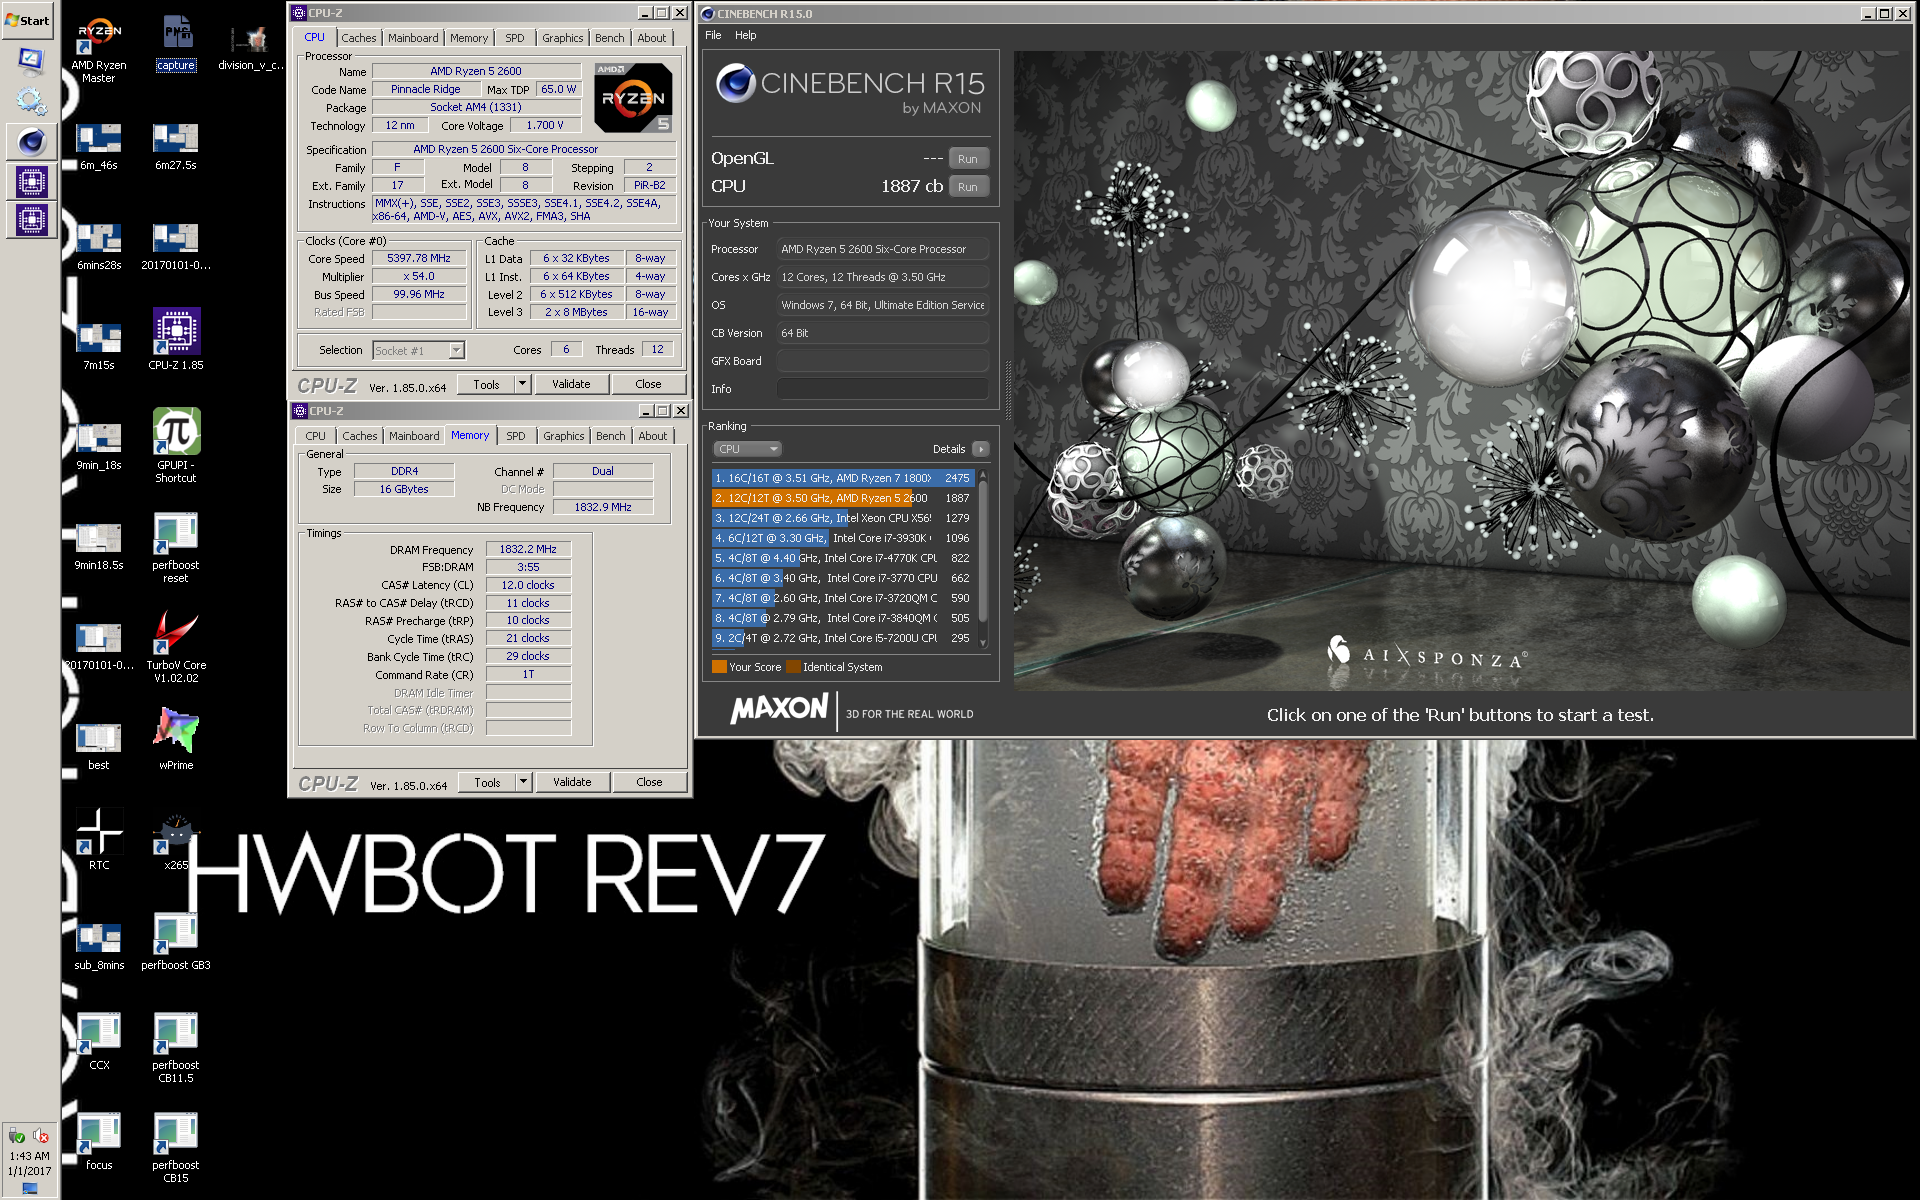Click the show desktop icon under clock
1920x1200 pixels.
tap(29, 1189)
